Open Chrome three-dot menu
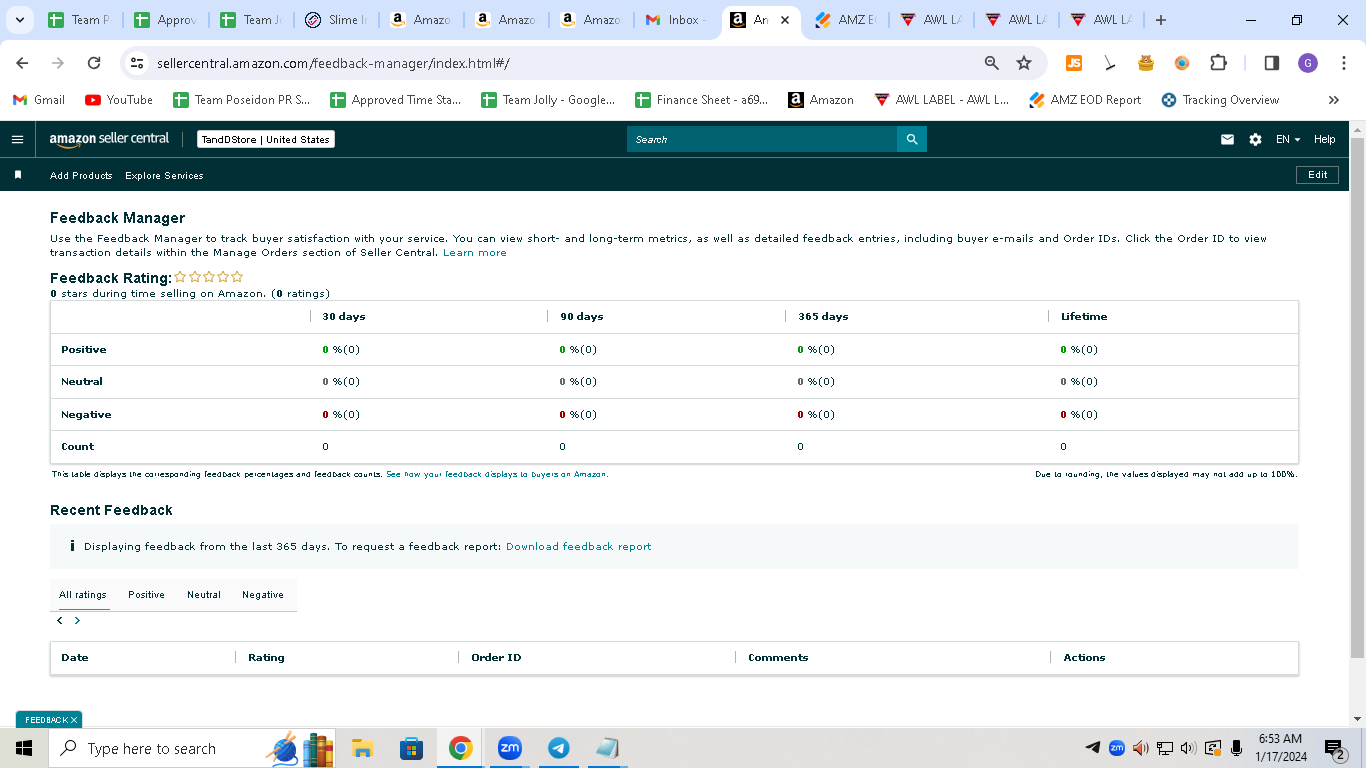The width and height of the screenshot is (1366, 768). tap(1344, 63)
